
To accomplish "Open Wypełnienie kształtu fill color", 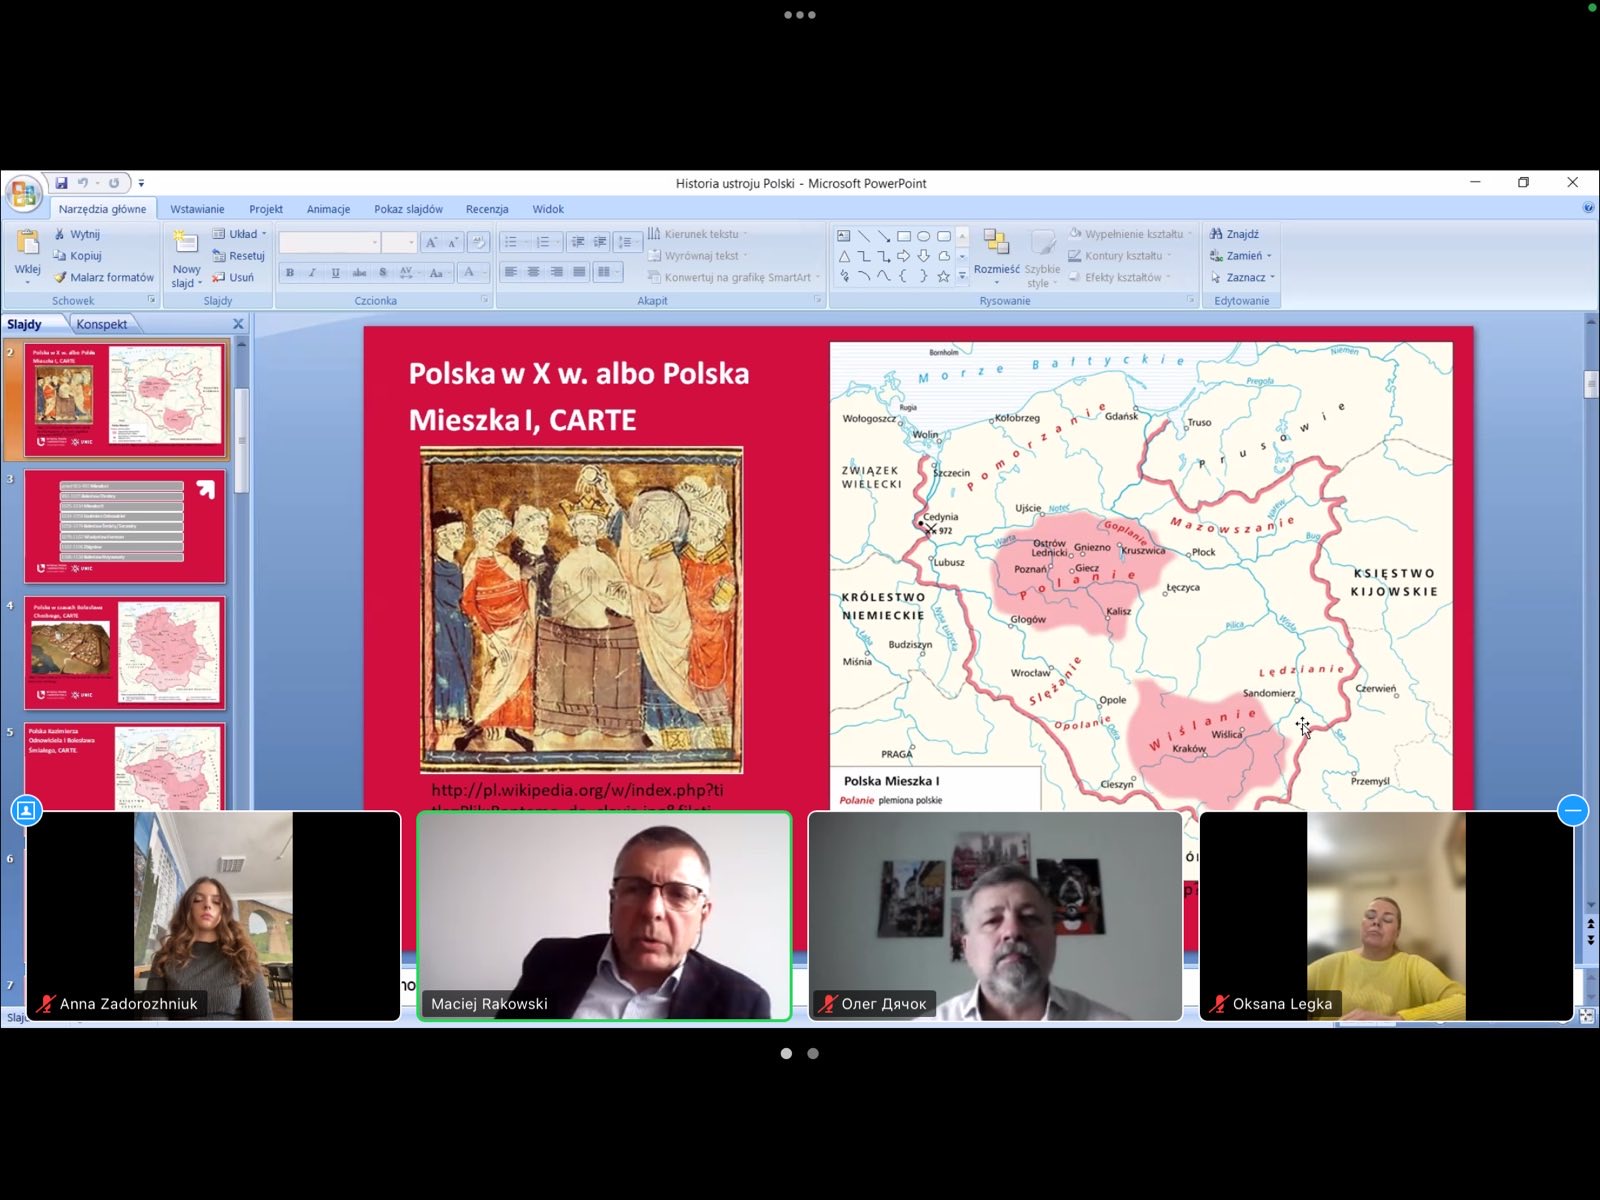I will (1130, 234).
